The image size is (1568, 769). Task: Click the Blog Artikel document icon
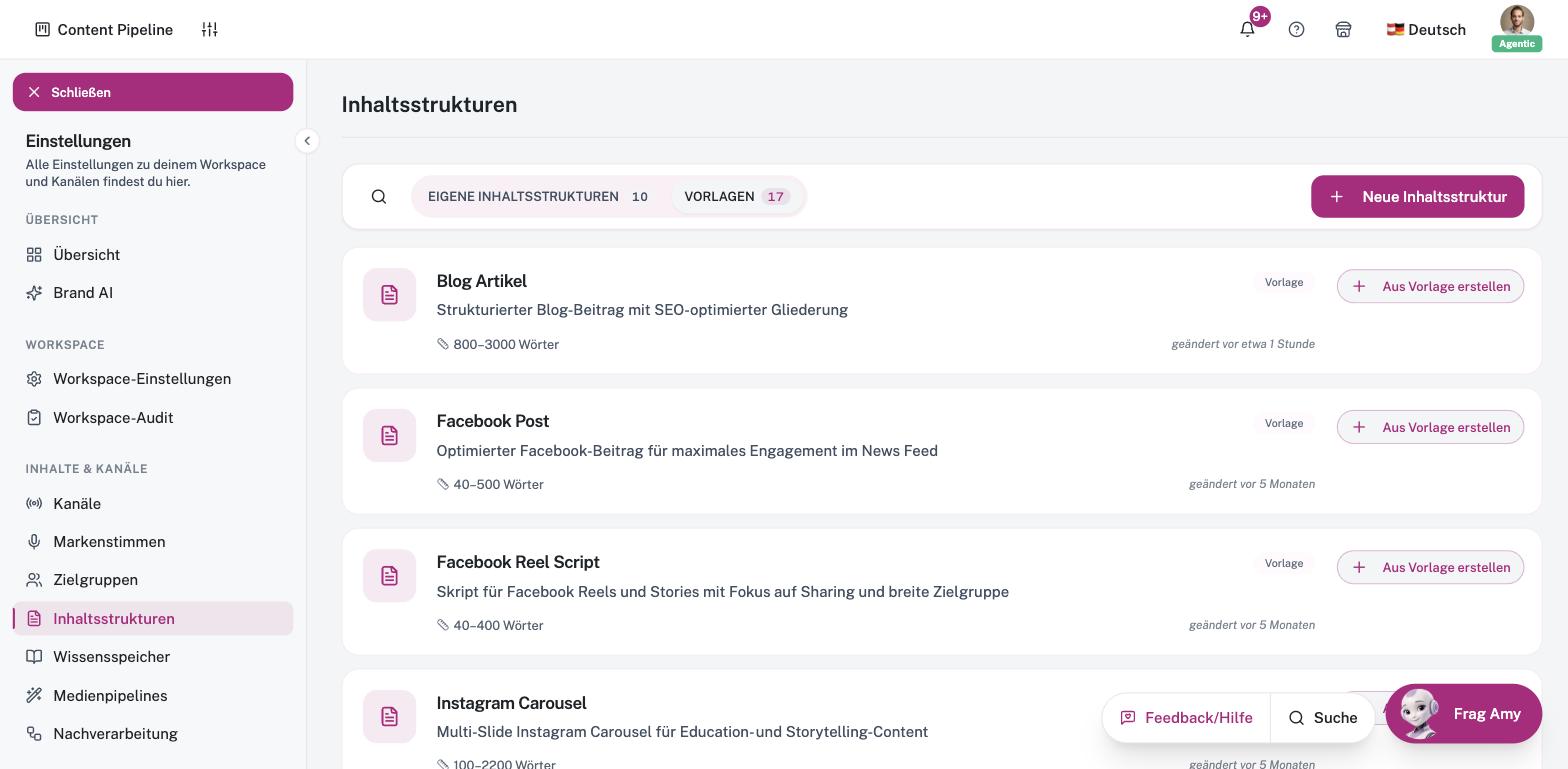pyautogui.click(x=390, y=295)
